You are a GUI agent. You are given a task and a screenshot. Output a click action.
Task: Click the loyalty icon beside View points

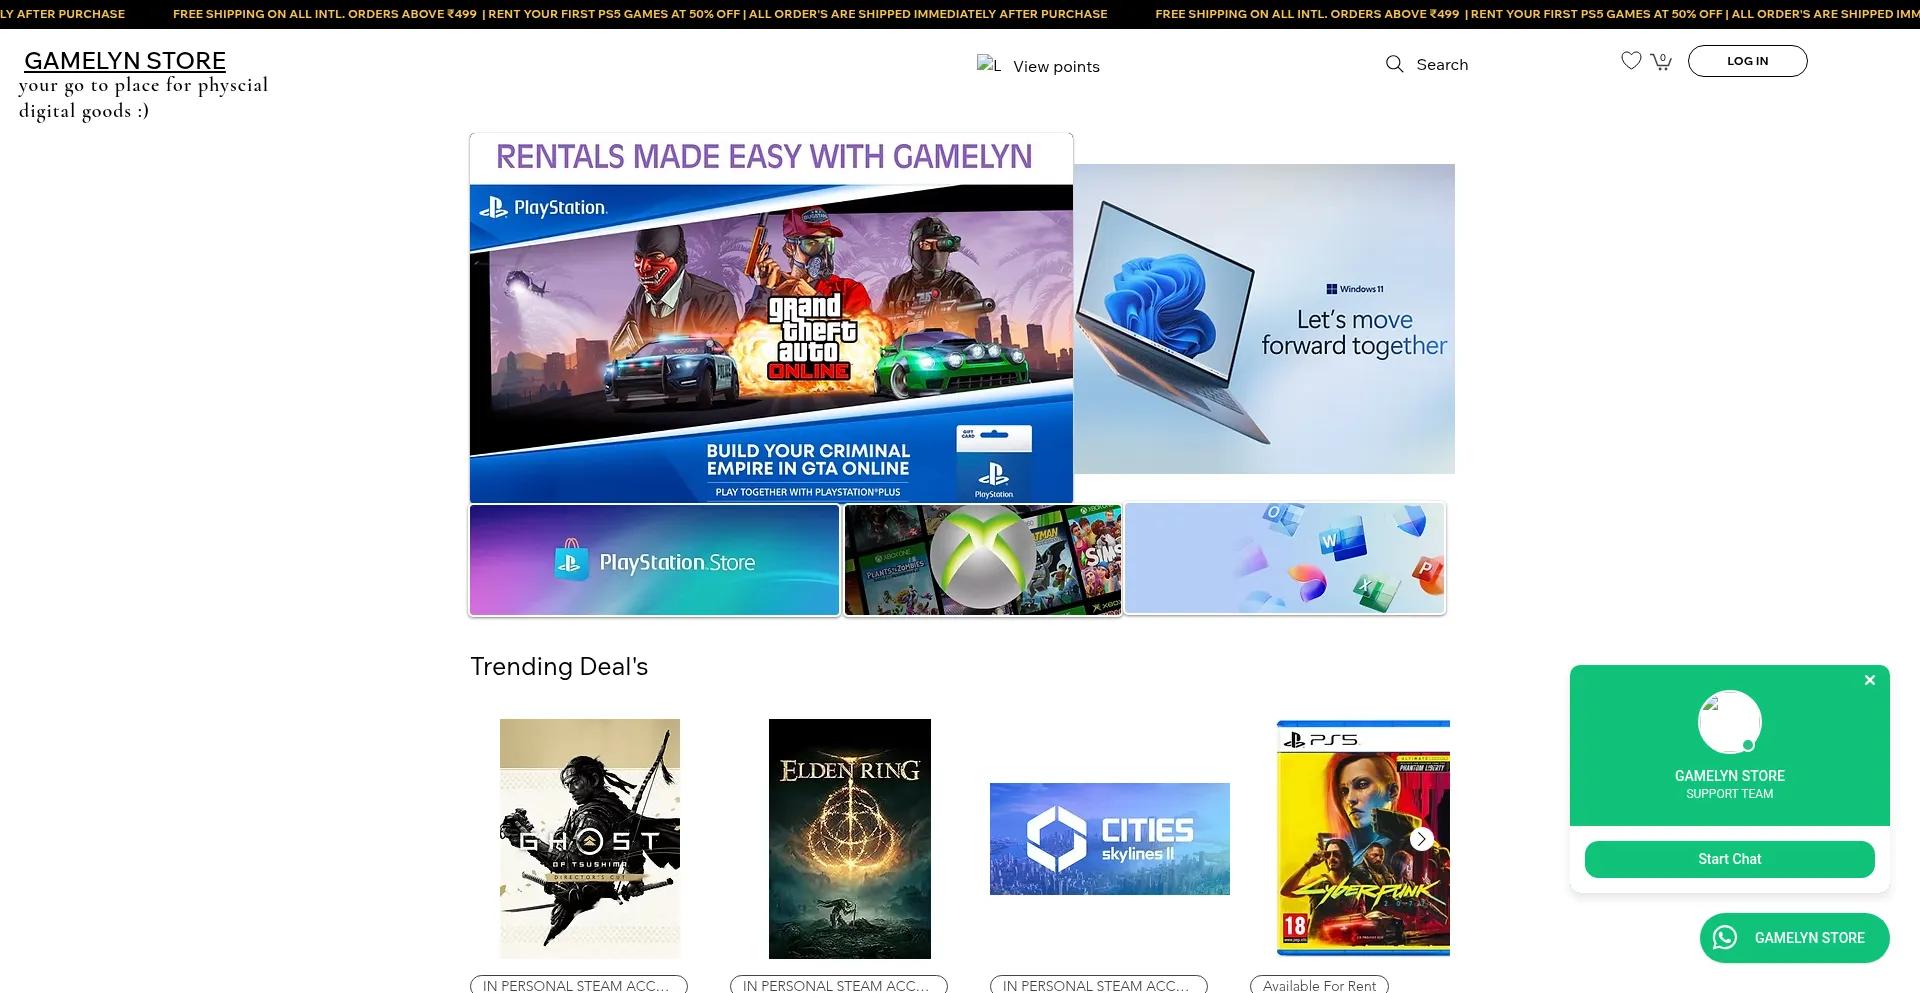click(x=988, y=65)
